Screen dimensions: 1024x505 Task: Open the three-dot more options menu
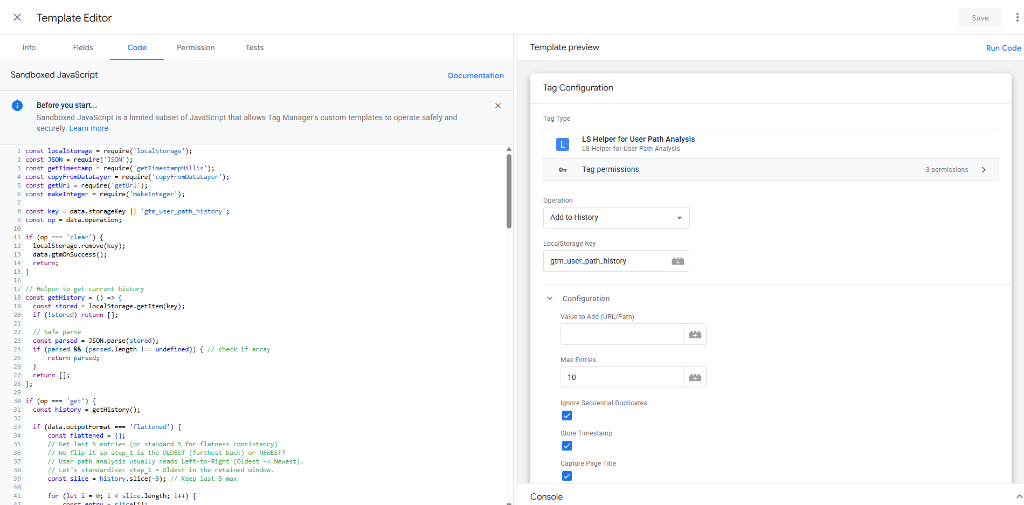tap(1016, 18)
